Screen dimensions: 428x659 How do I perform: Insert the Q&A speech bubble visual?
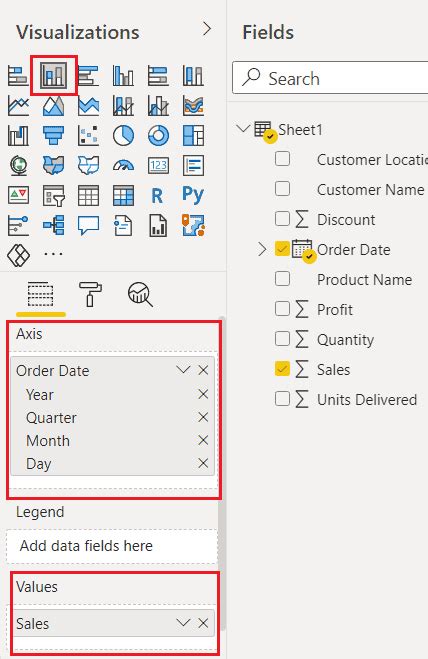[88, 225]
